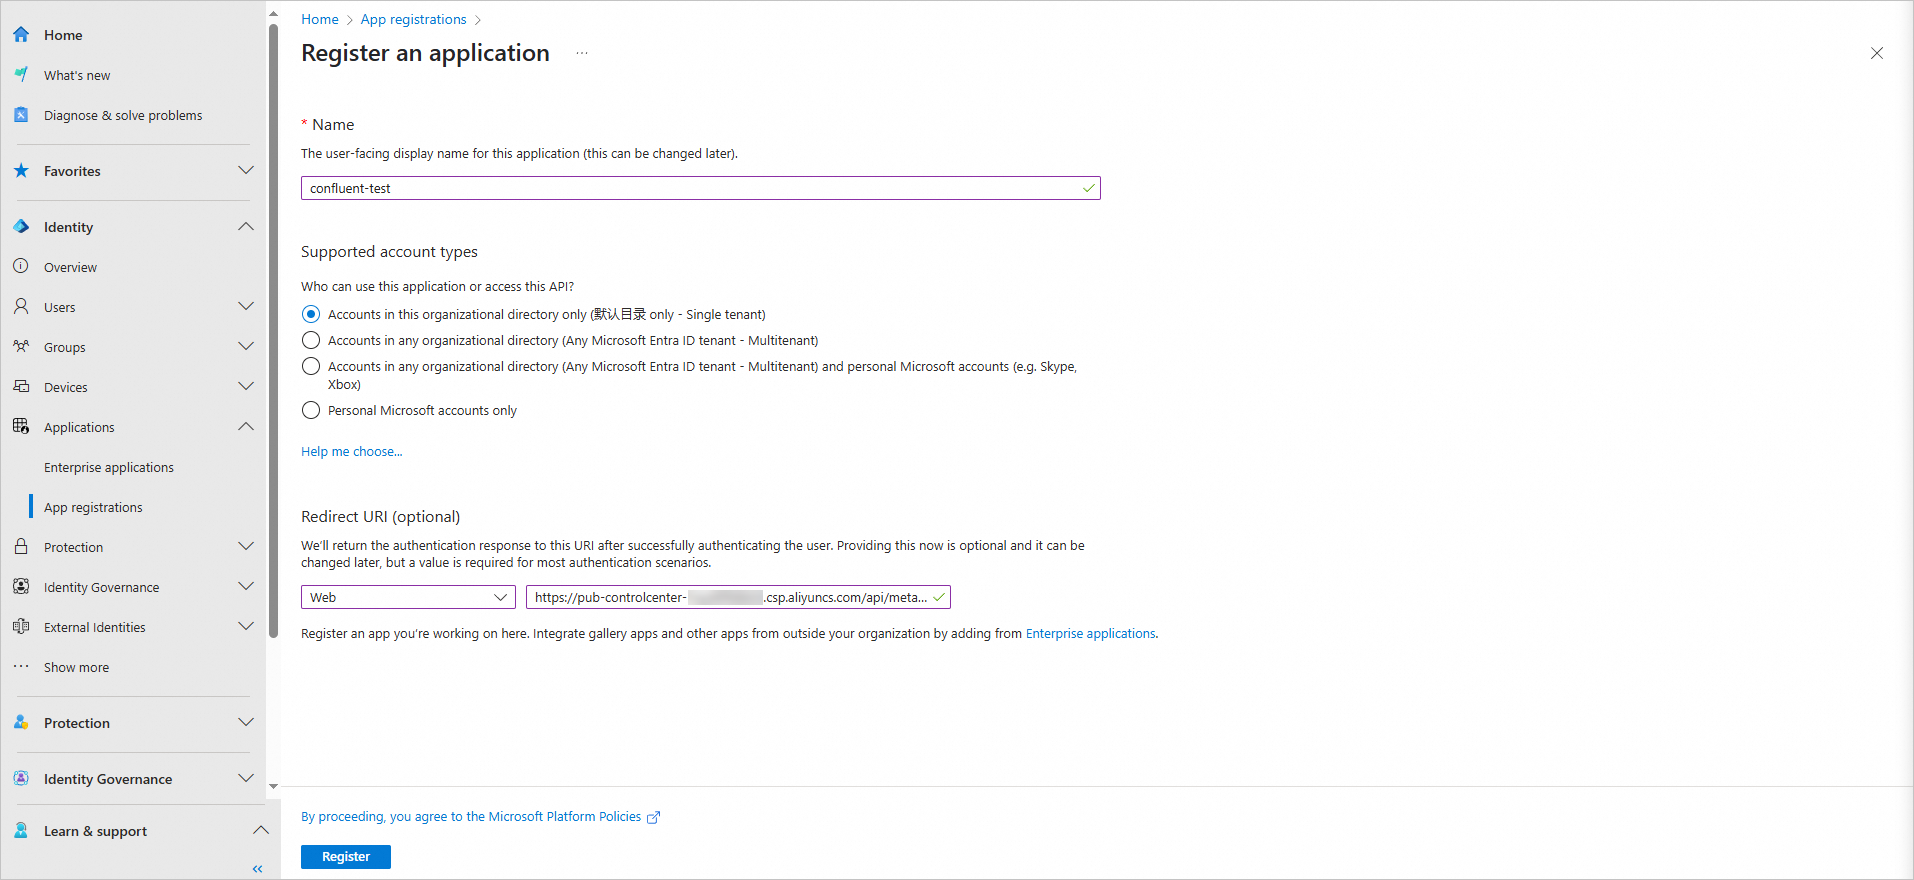Viewport: 1914px width, 880px height.
Task: Click the bottom Protection section icon
Action: pyautogui.click(x=21, y=722)
